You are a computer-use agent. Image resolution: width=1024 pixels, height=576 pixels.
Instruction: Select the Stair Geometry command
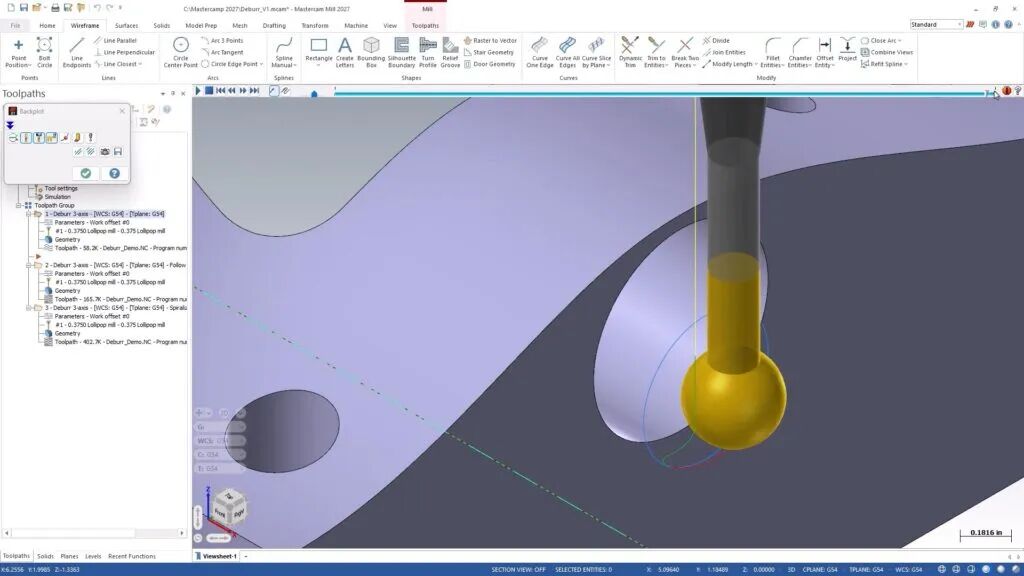click(x=489, y=52)
